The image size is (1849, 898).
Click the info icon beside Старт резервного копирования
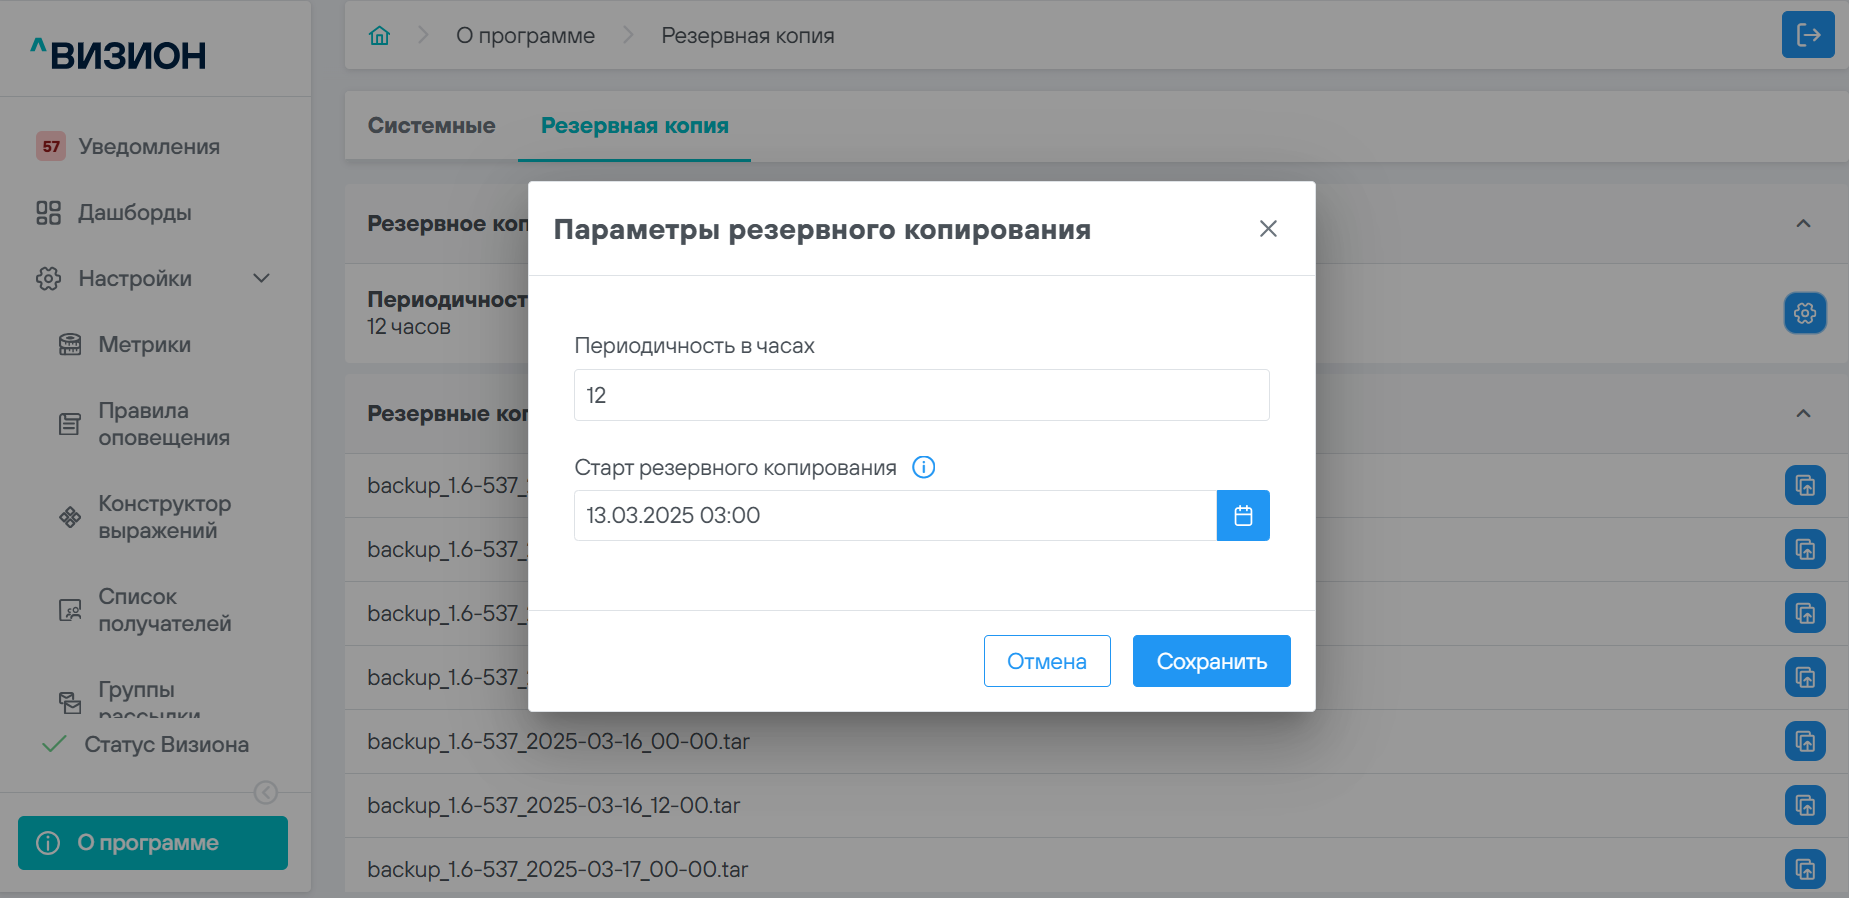(924, 467)
